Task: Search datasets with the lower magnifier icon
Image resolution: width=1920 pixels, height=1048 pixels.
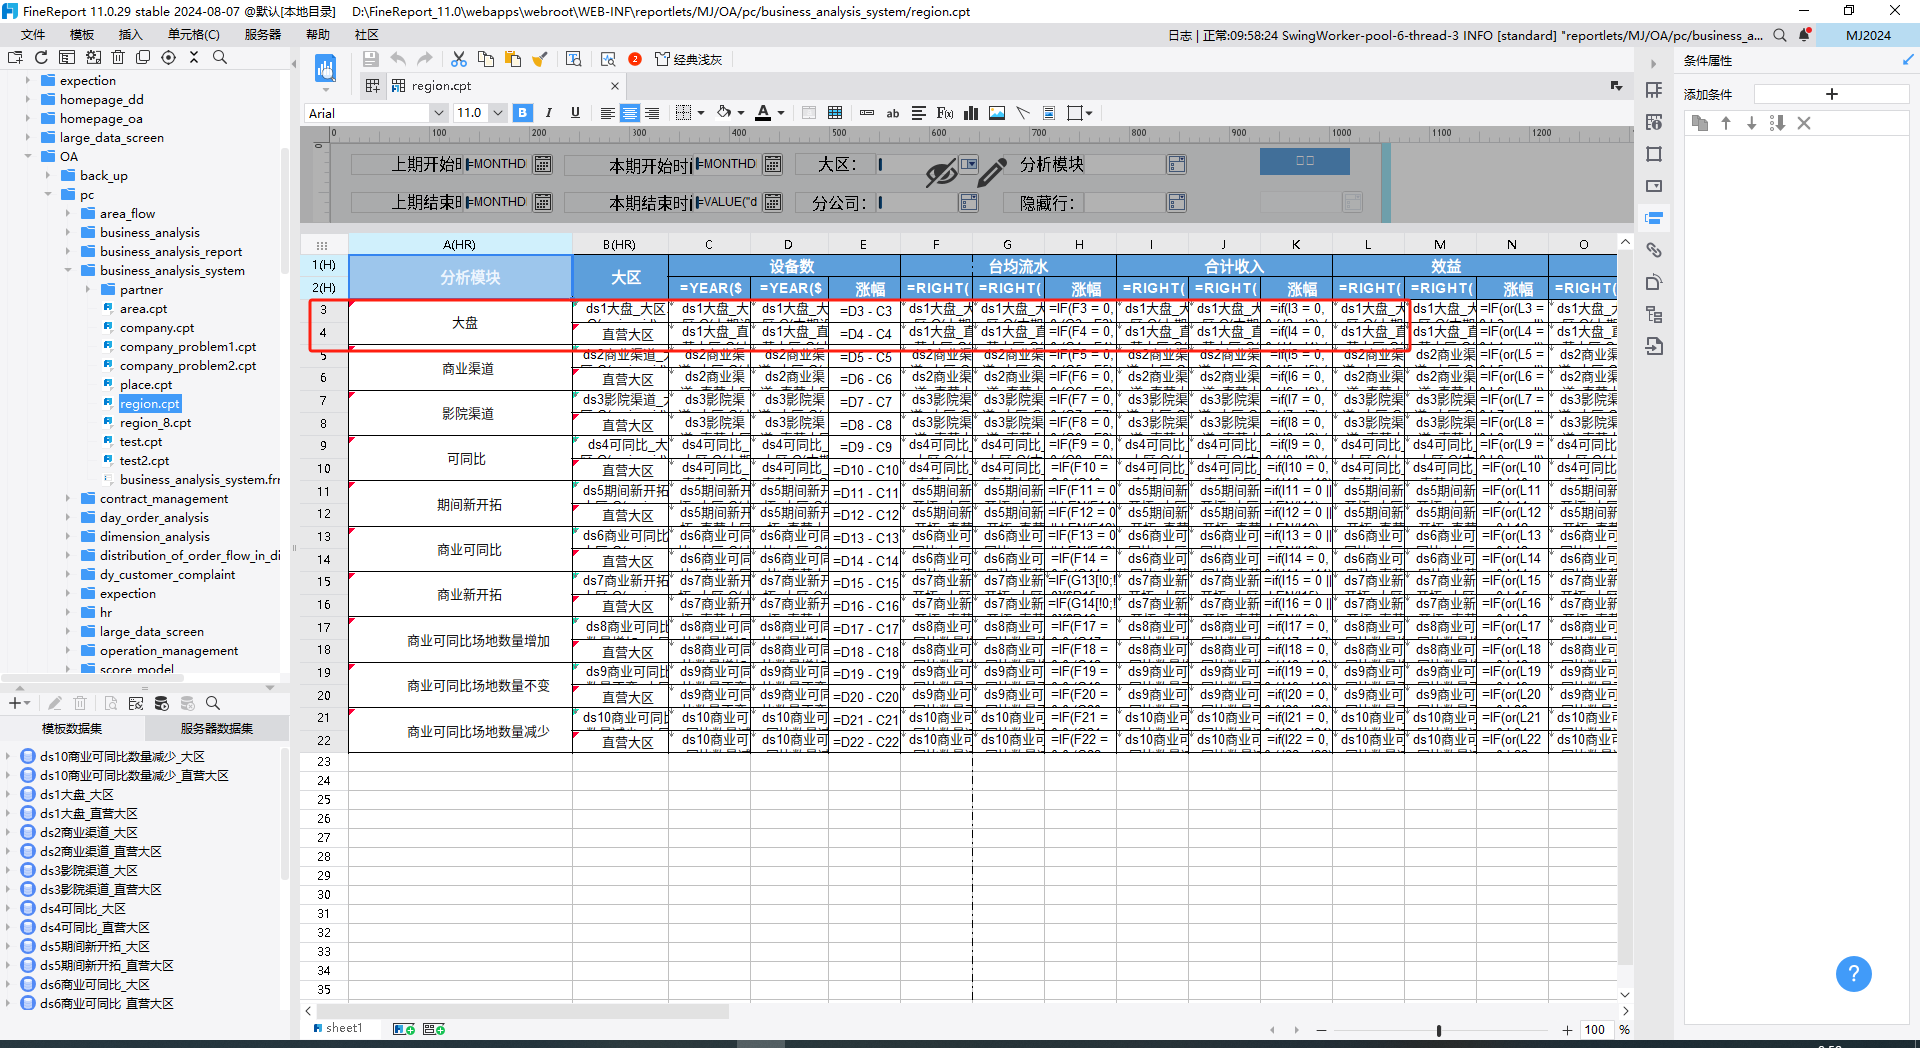Action: click(x=213, y=703)
